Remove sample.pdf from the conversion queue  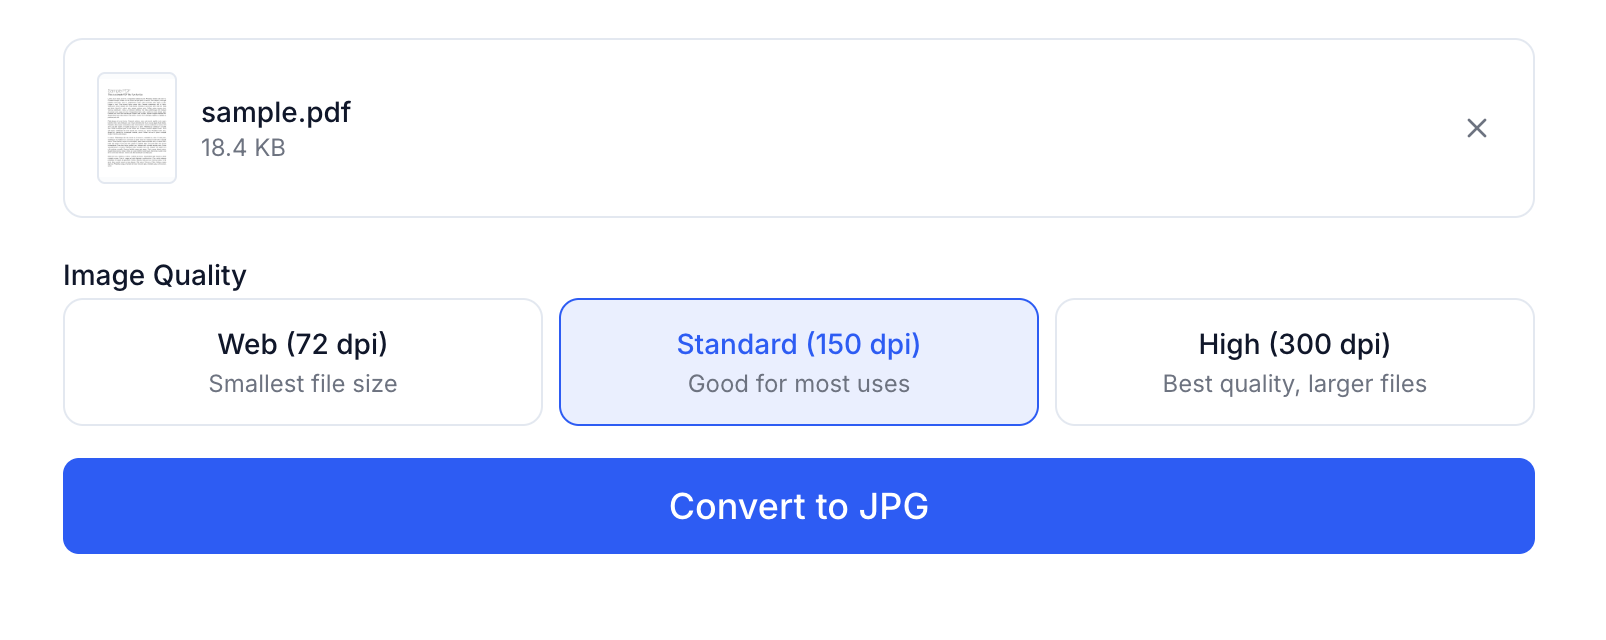click(1476, 128)
